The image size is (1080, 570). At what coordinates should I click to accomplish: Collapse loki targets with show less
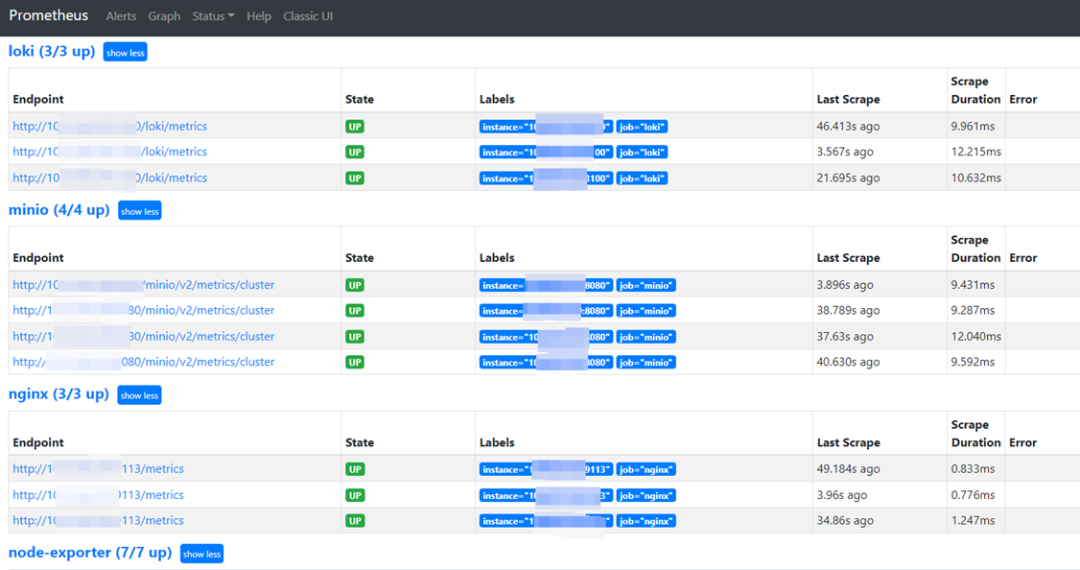point(125,52)
